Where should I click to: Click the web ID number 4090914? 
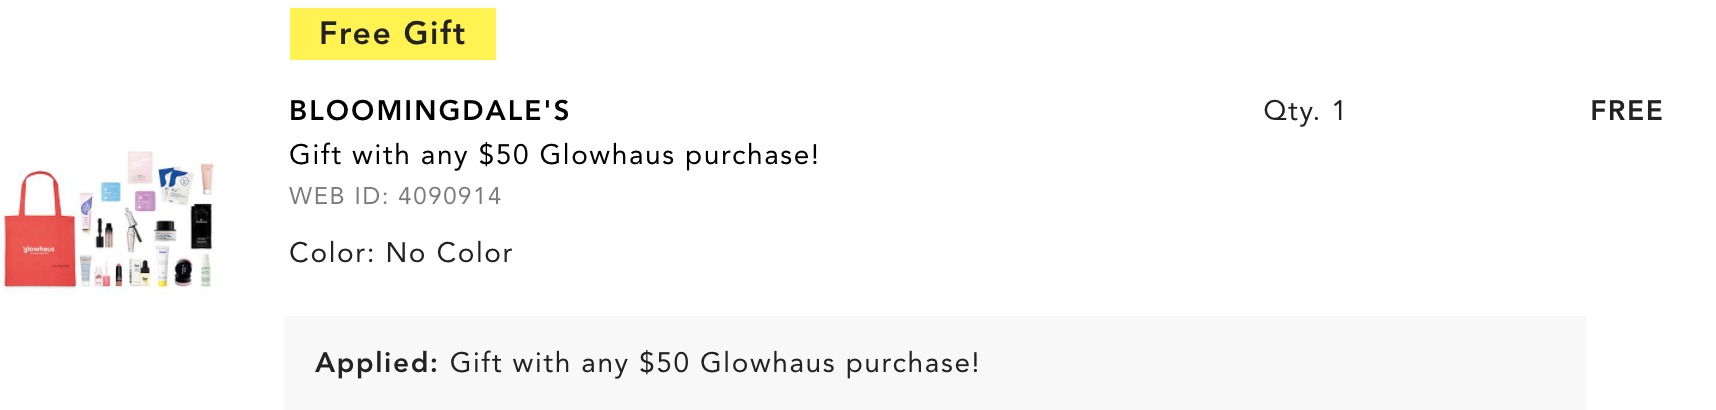click(x=450, y=196)
